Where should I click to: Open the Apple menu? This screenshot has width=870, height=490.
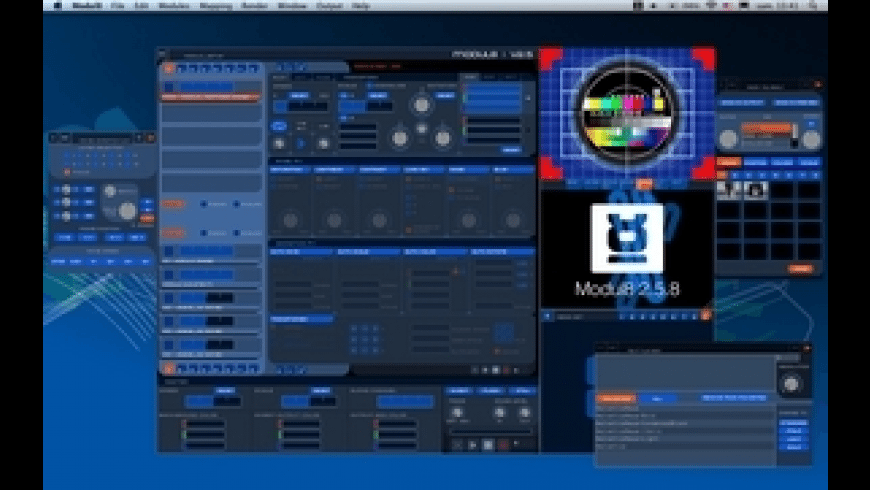tap(57, 6)
